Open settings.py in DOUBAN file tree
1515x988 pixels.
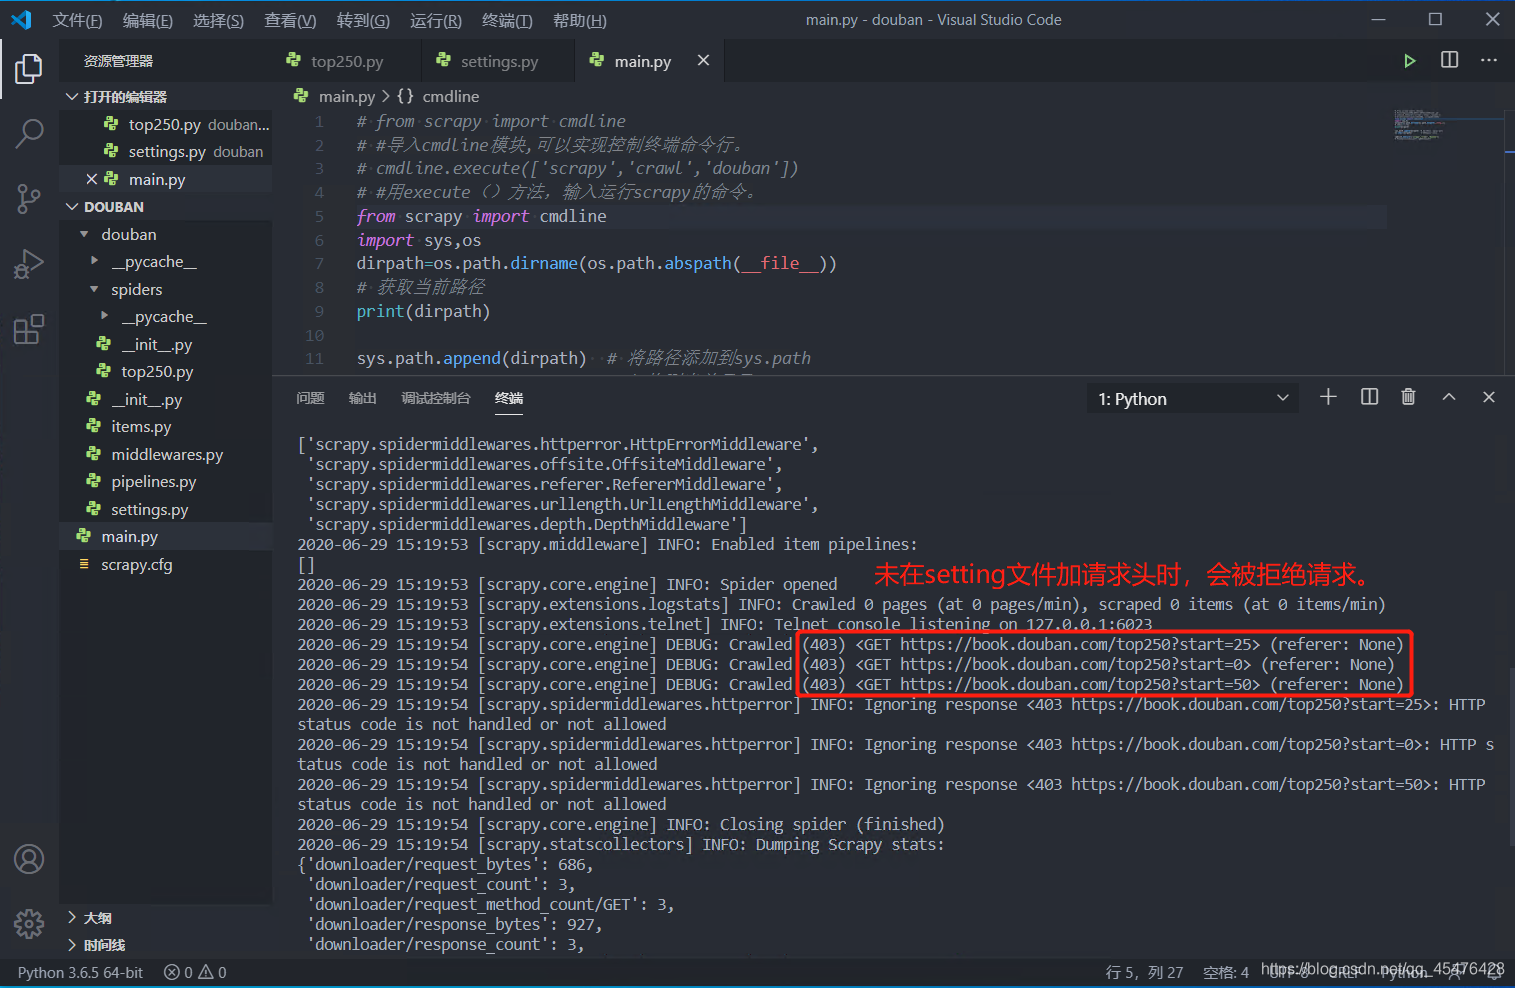[166, 509]
